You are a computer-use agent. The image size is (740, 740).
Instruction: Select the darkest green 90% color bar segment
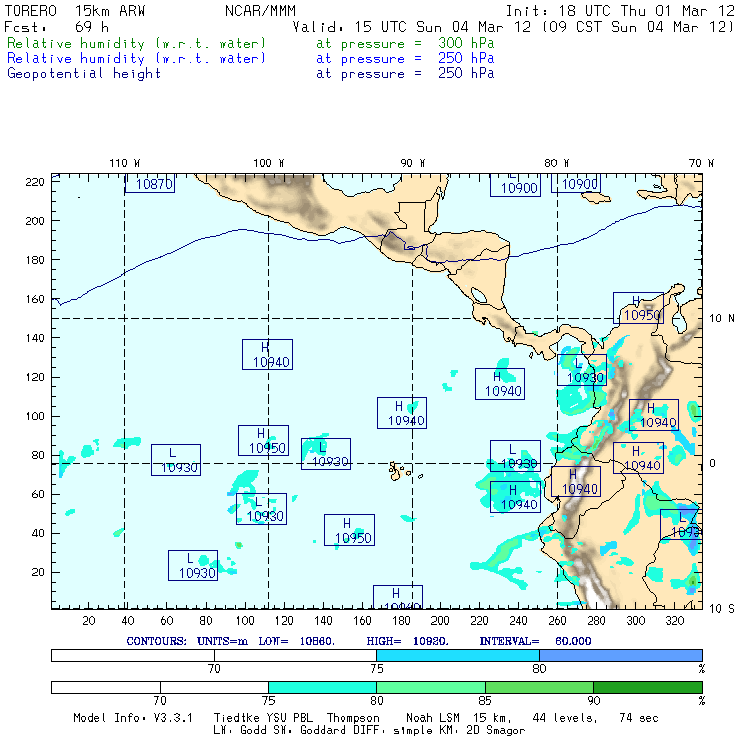tap(647, 687)
